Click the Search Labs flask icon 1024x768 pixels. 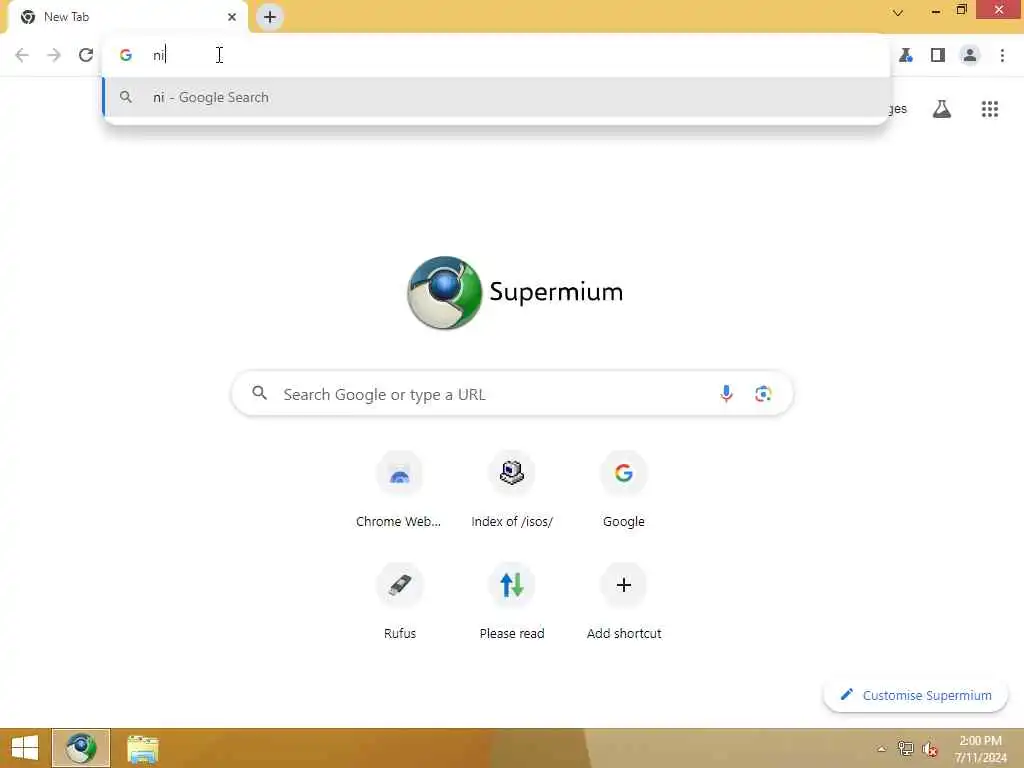(941, 109)
